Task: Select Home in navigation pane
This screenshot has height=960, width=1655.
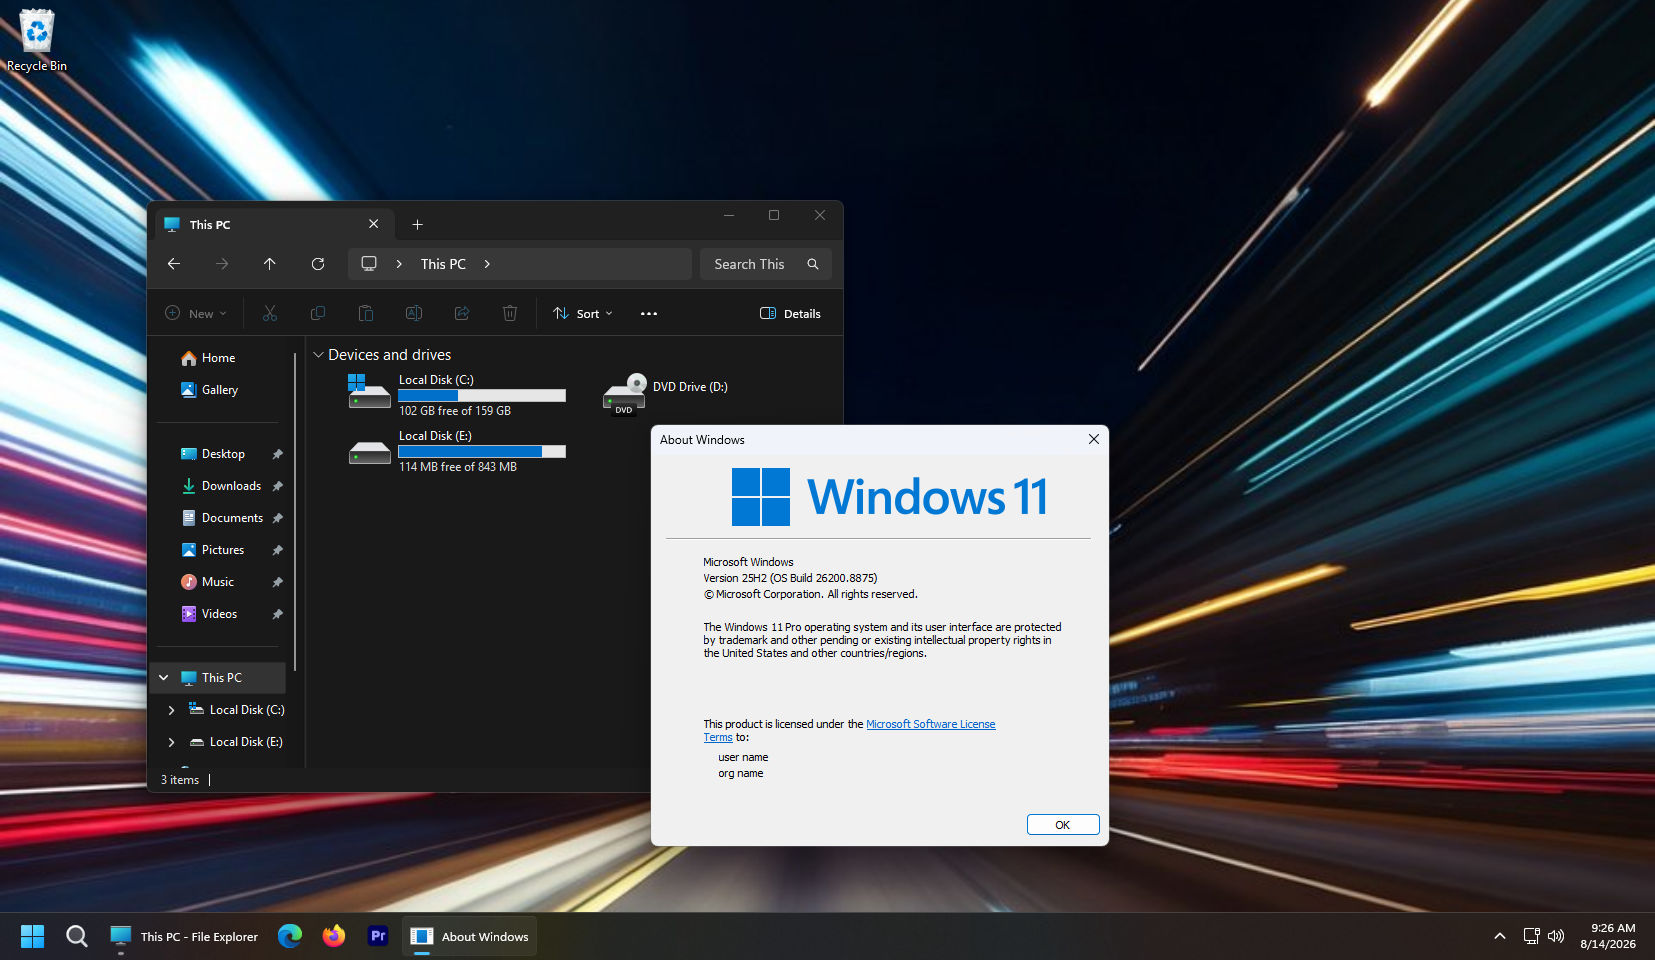Action: (x=218, y=358)
